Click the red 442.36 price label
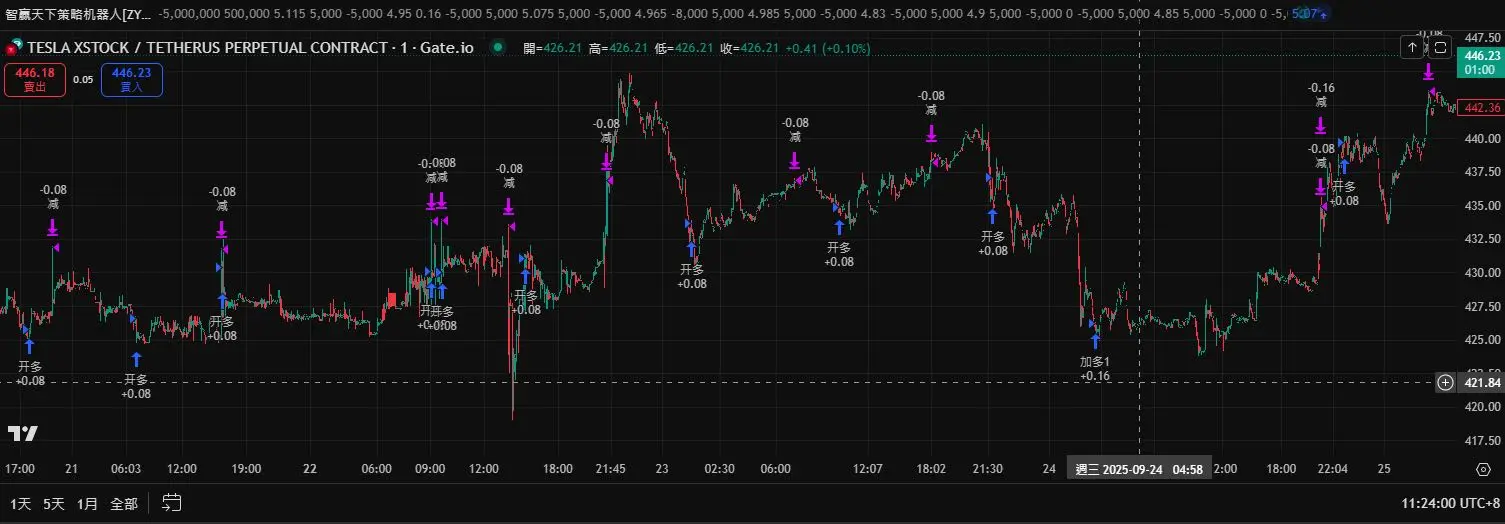 pyautogui.click(x=1481, y=108)
